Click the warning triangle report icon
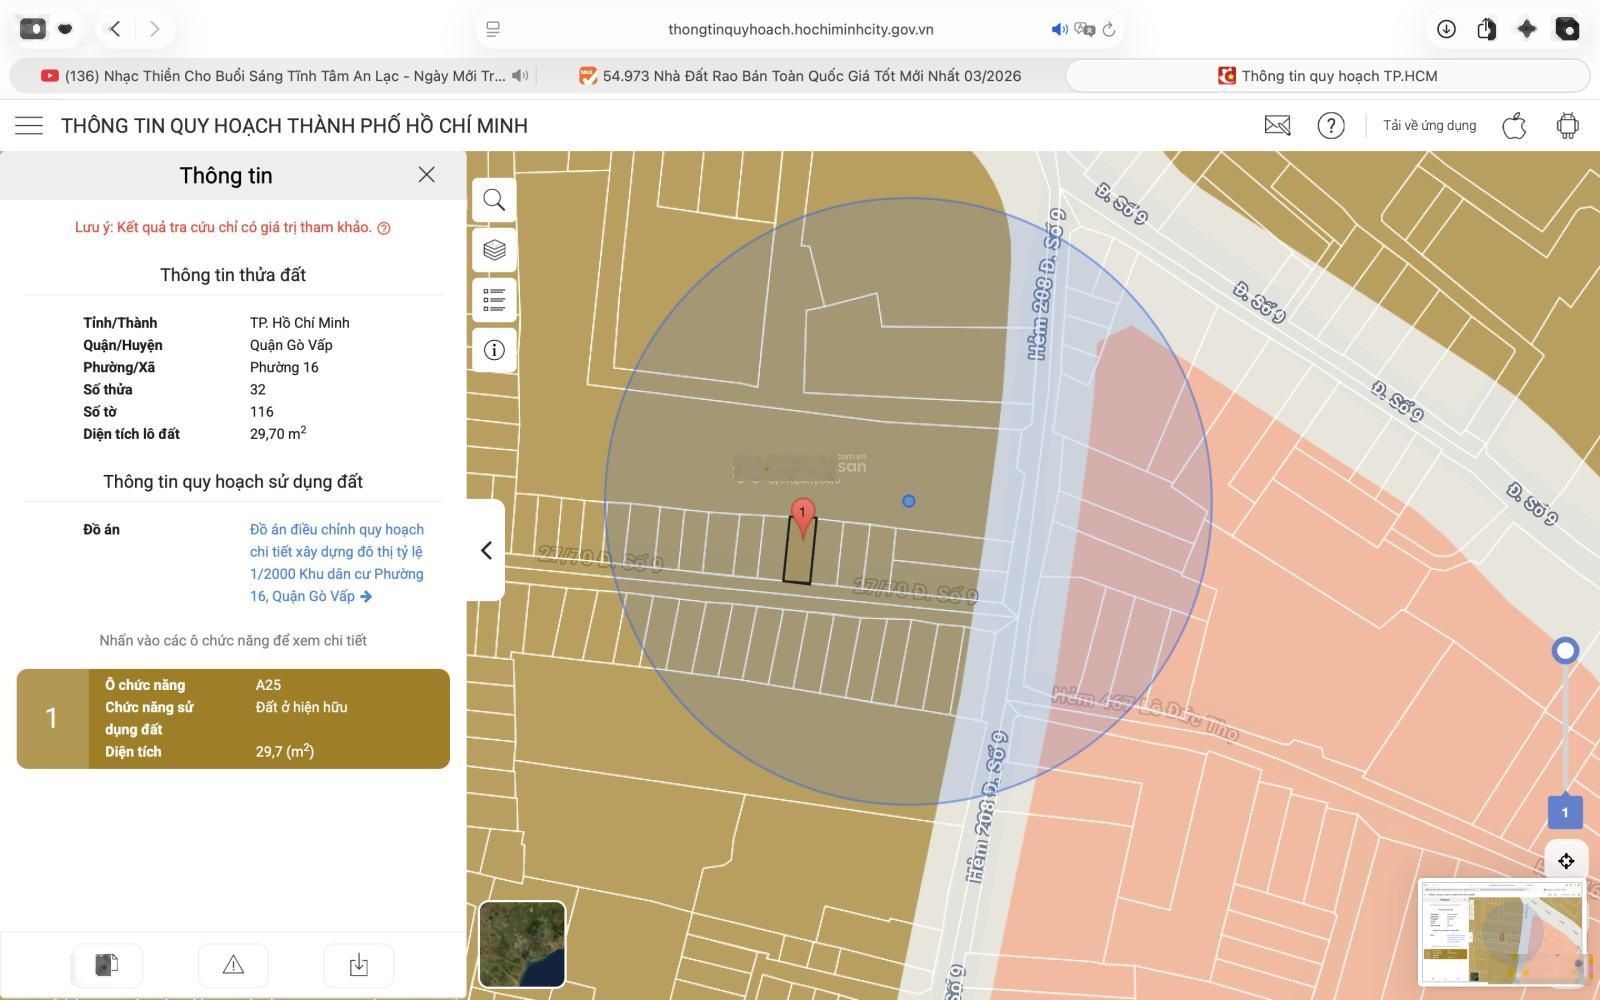The image size is (1600, 1000). [233, 965]
